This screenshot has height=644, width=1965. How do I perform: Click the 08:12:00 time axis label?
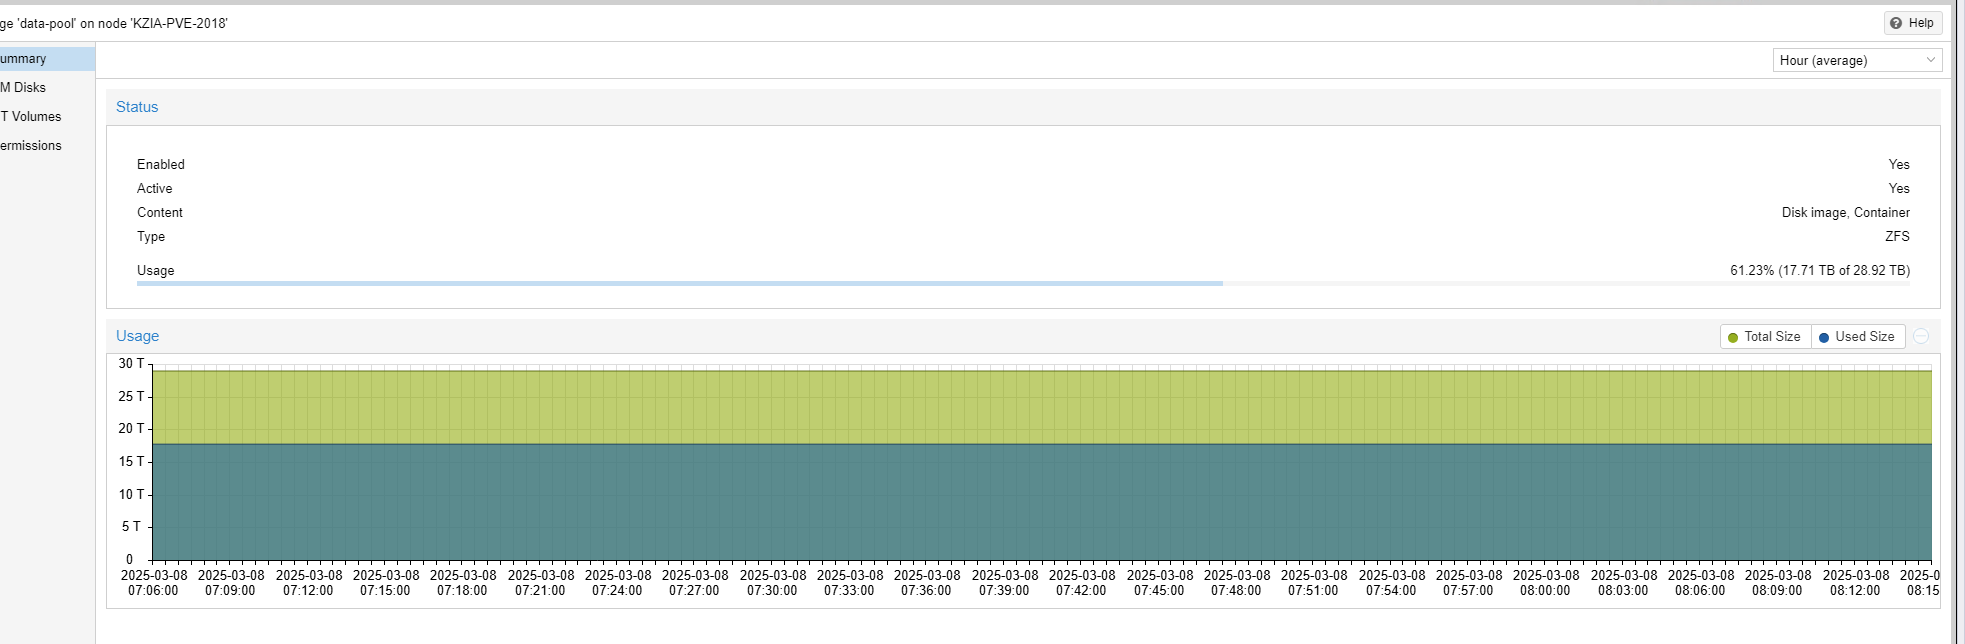tap(1856, 591)
